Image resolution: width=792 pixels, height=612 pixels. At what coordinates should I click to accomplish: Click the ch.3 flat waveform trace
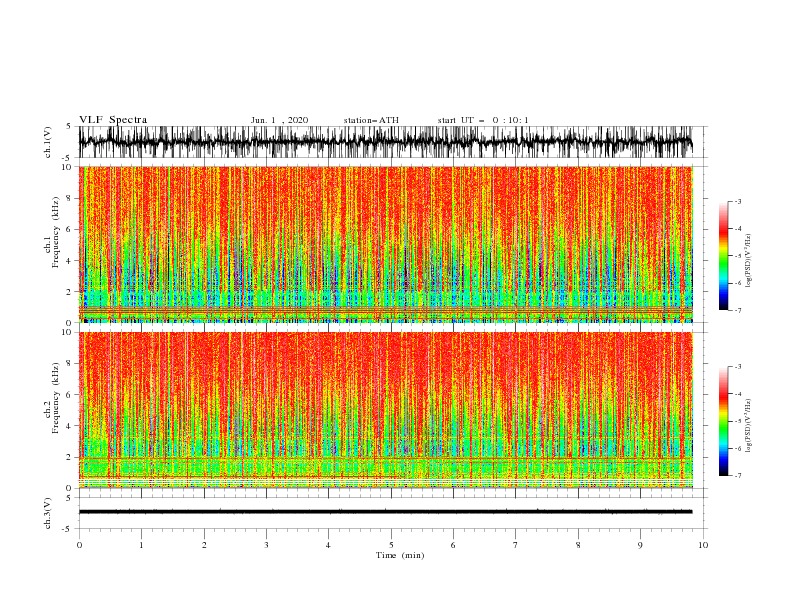tap(386, 512)
